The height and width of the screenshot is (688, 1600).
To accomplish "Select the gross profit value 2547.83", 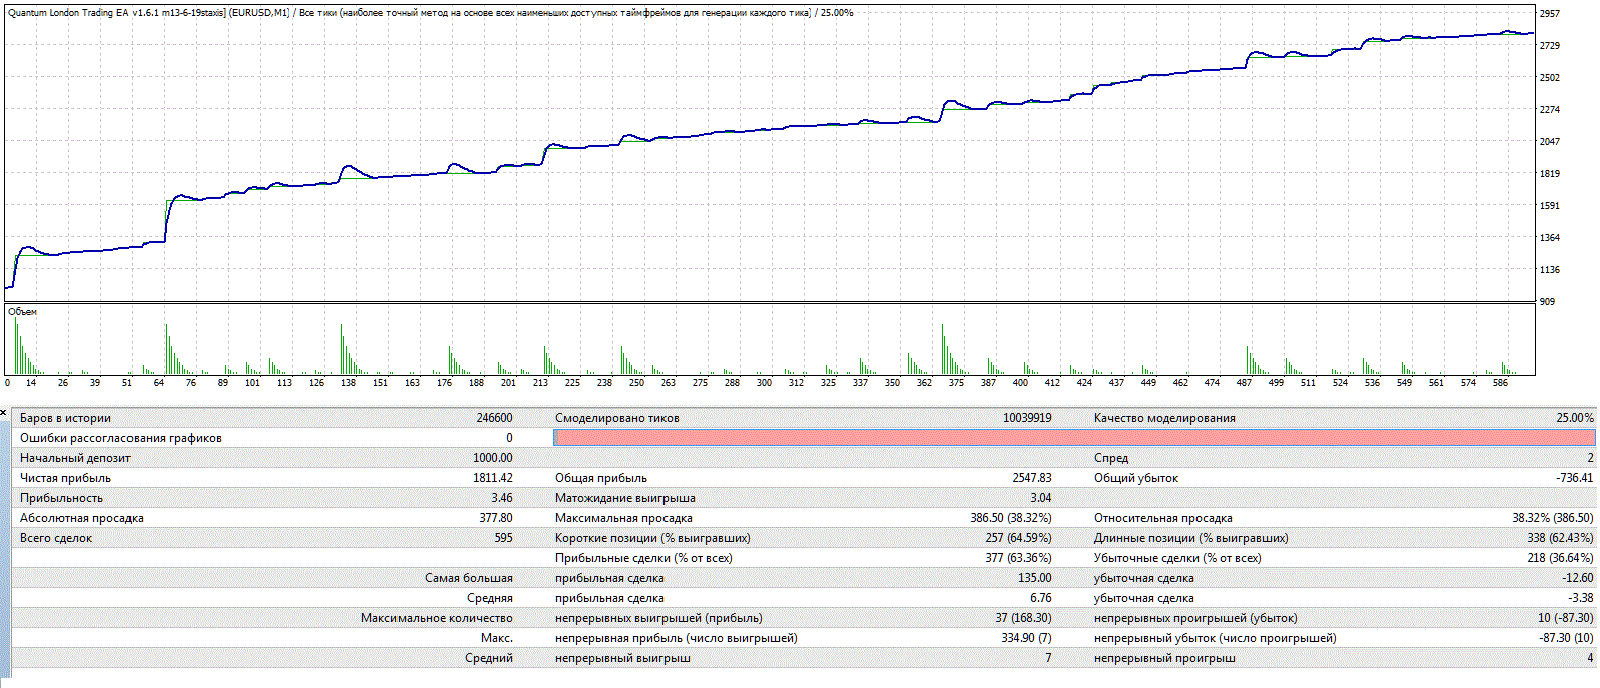I will tap(1032, 478).
